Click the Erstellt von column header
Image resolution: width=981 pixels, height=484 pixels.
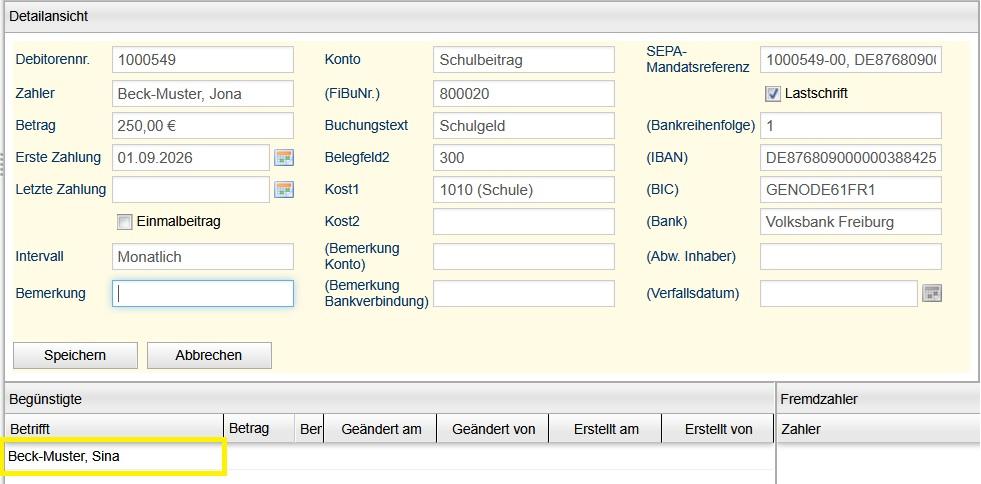click(718, 429)
